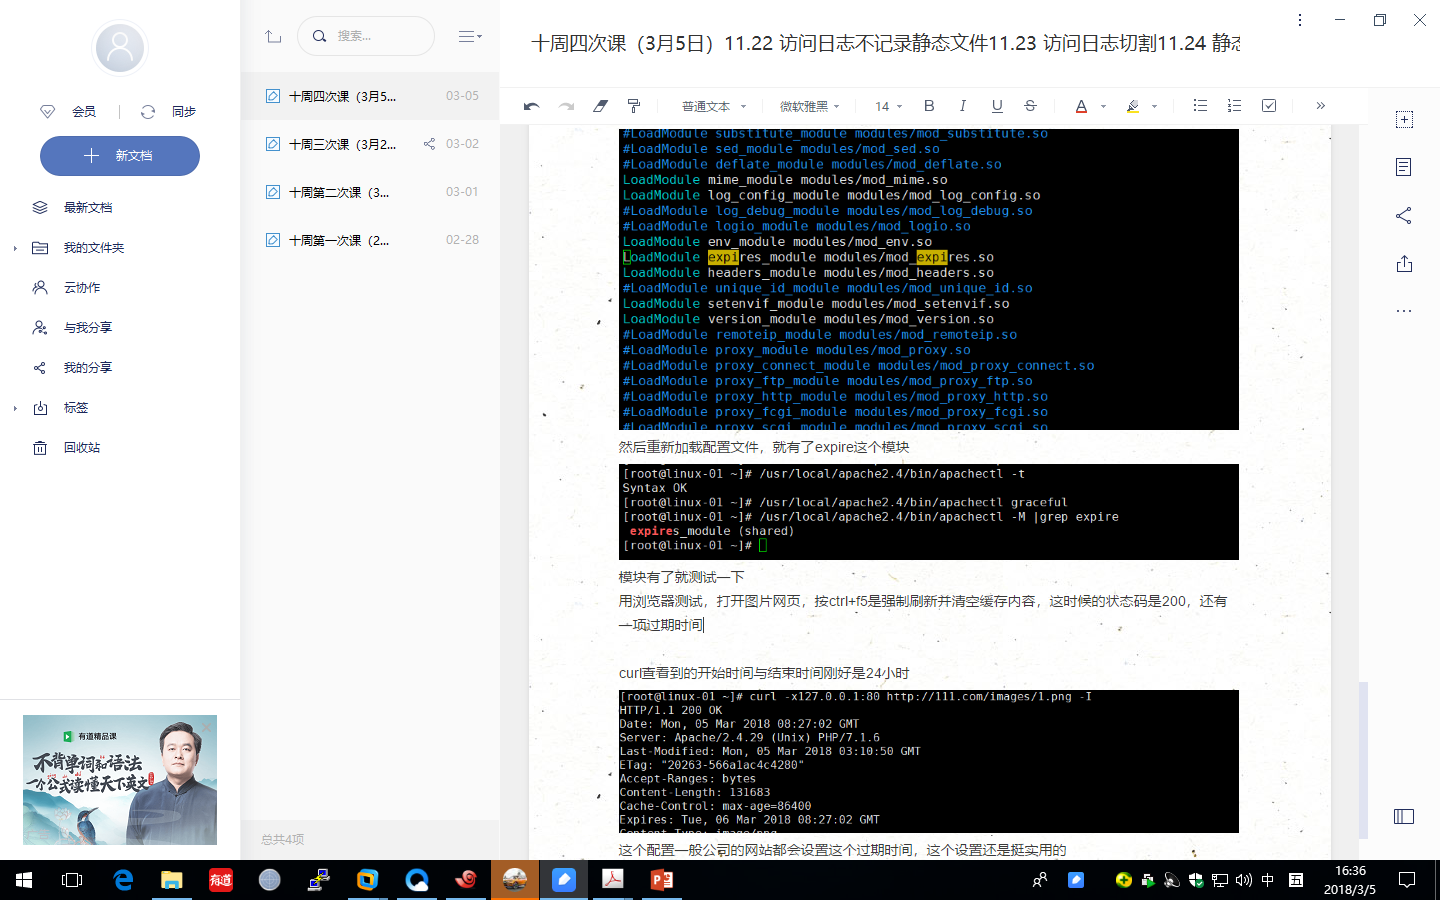The width and height of the screenshot is (1440, 900).
Task: Select the format painter tool
Action: tap(633, 106)
